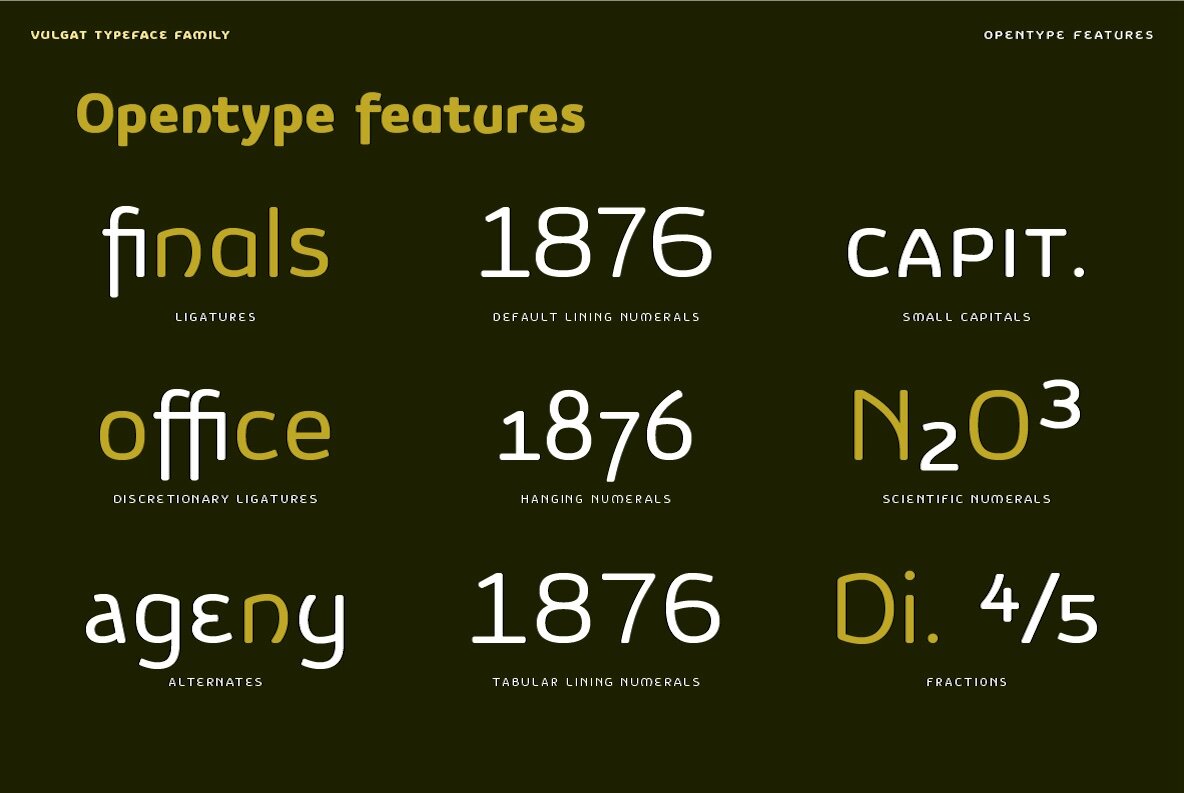Click the top-right "Opentype Features" label
This screenshot has height=793, width=1184.
[x=1068, y=35]
